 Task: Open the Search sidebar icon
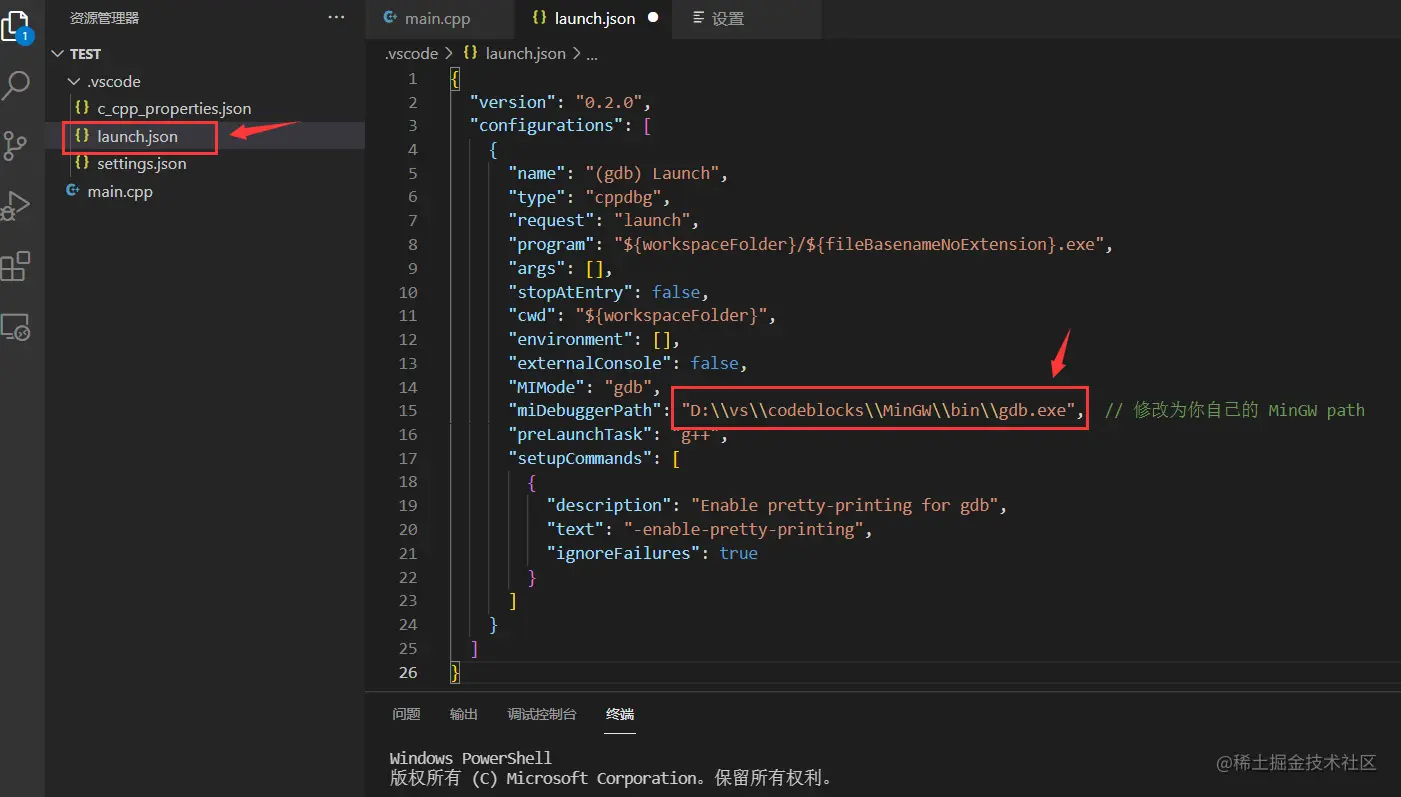[17, 86]
